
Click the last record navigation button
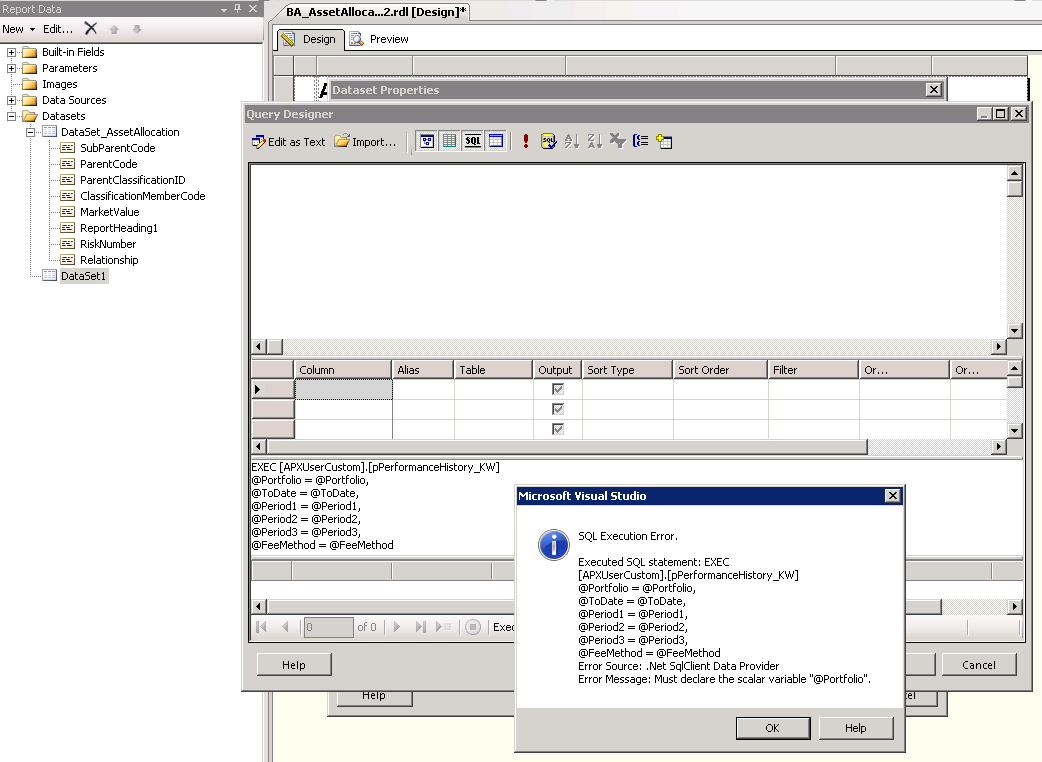tap(420, 627)
